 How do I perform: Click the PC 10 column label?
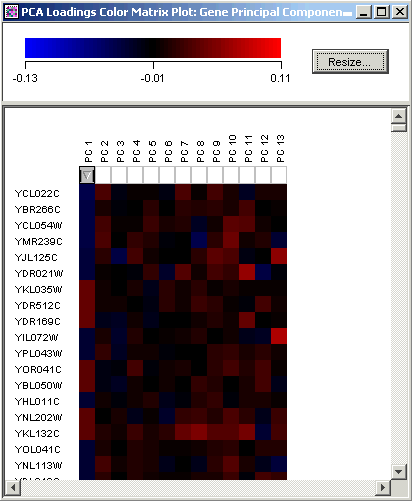click(x=232, y=149)
